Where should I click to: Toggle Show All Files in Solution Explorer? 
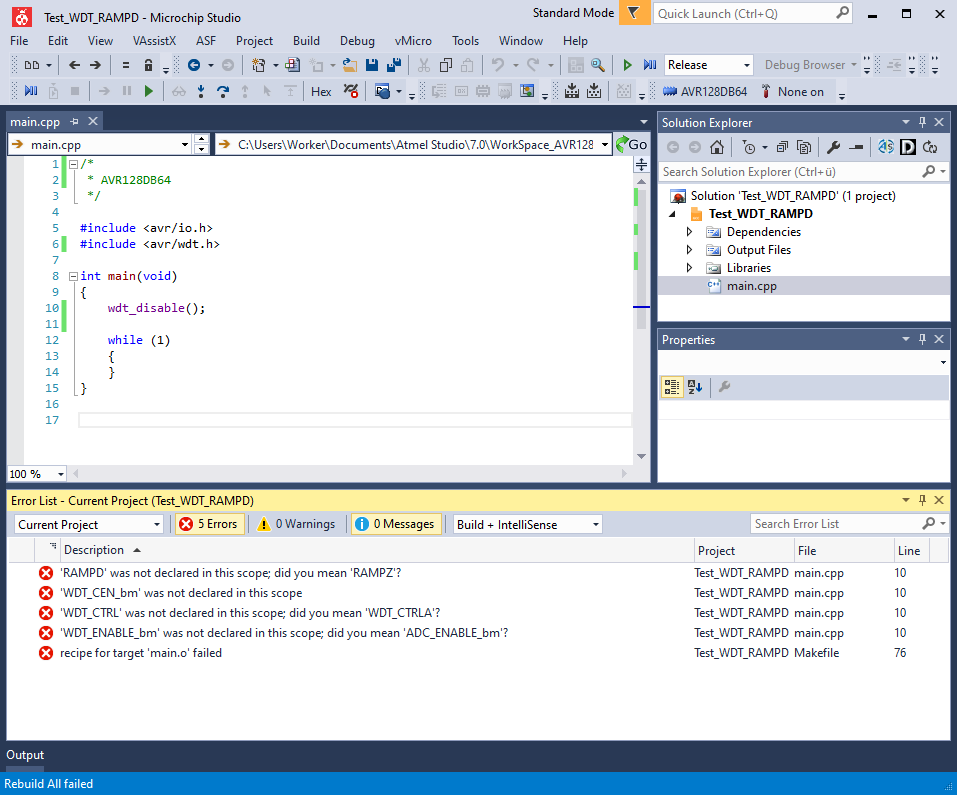pos(804,147)
